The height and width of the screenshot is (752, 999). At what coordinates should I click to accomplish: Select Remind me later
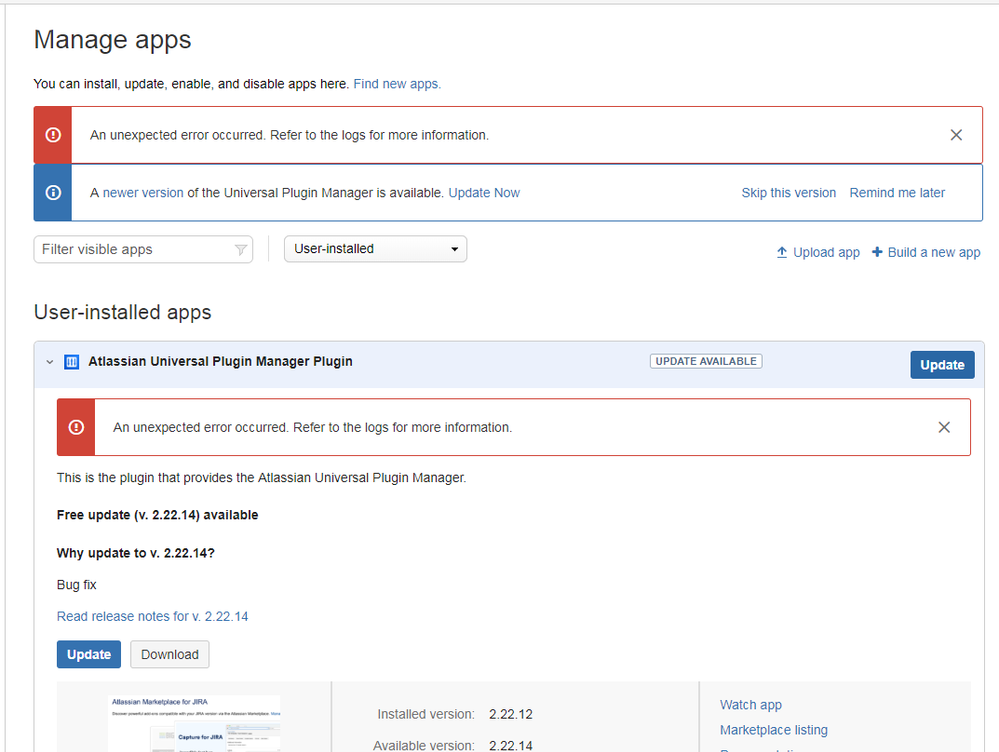coord(897,192)
